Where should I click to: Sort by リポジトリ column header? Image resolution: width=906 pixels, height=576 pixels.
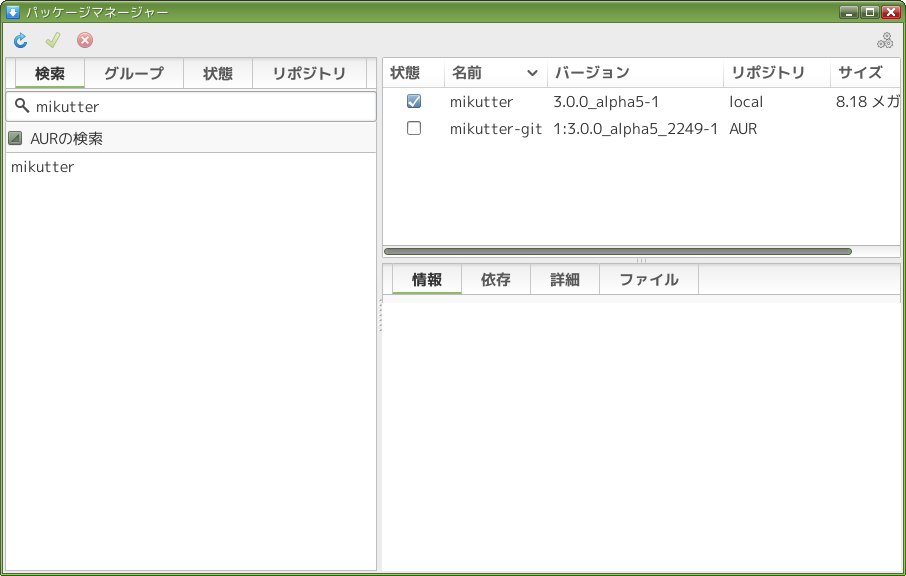click(x=777, y=73)
